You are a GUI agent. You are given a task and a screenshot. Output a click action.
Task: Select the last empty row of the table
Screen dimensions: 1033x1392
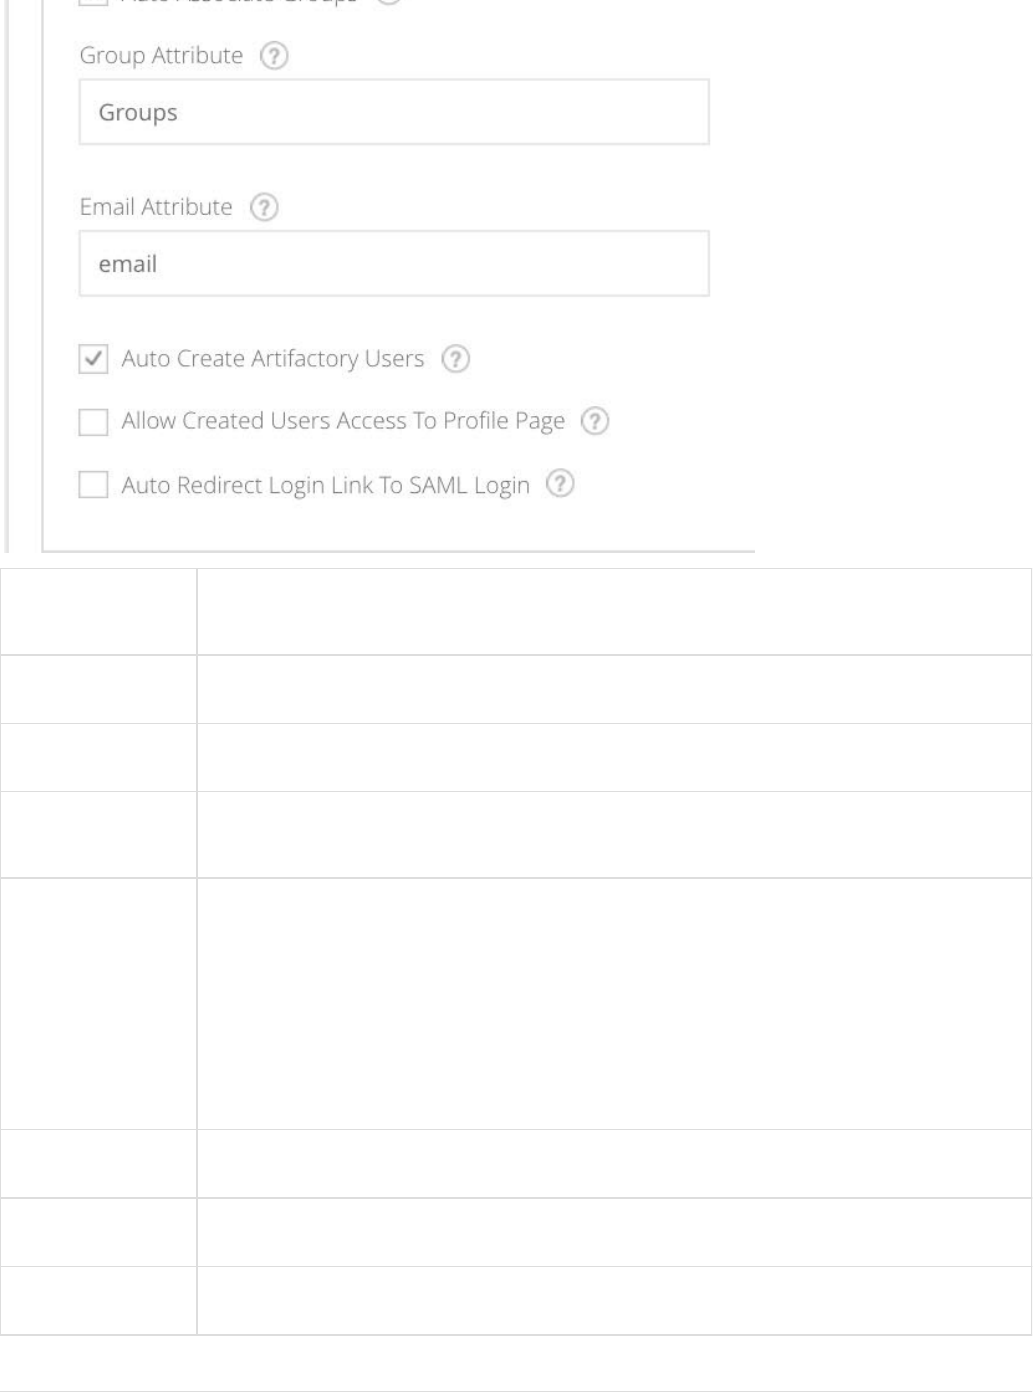[x=516, y=1301]
